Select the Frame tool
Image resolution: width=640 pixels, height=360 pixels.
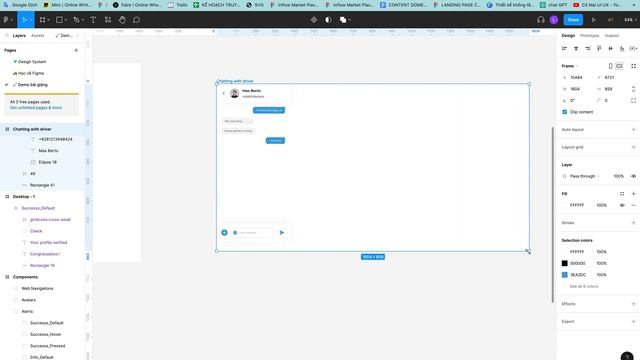point(42,20)
